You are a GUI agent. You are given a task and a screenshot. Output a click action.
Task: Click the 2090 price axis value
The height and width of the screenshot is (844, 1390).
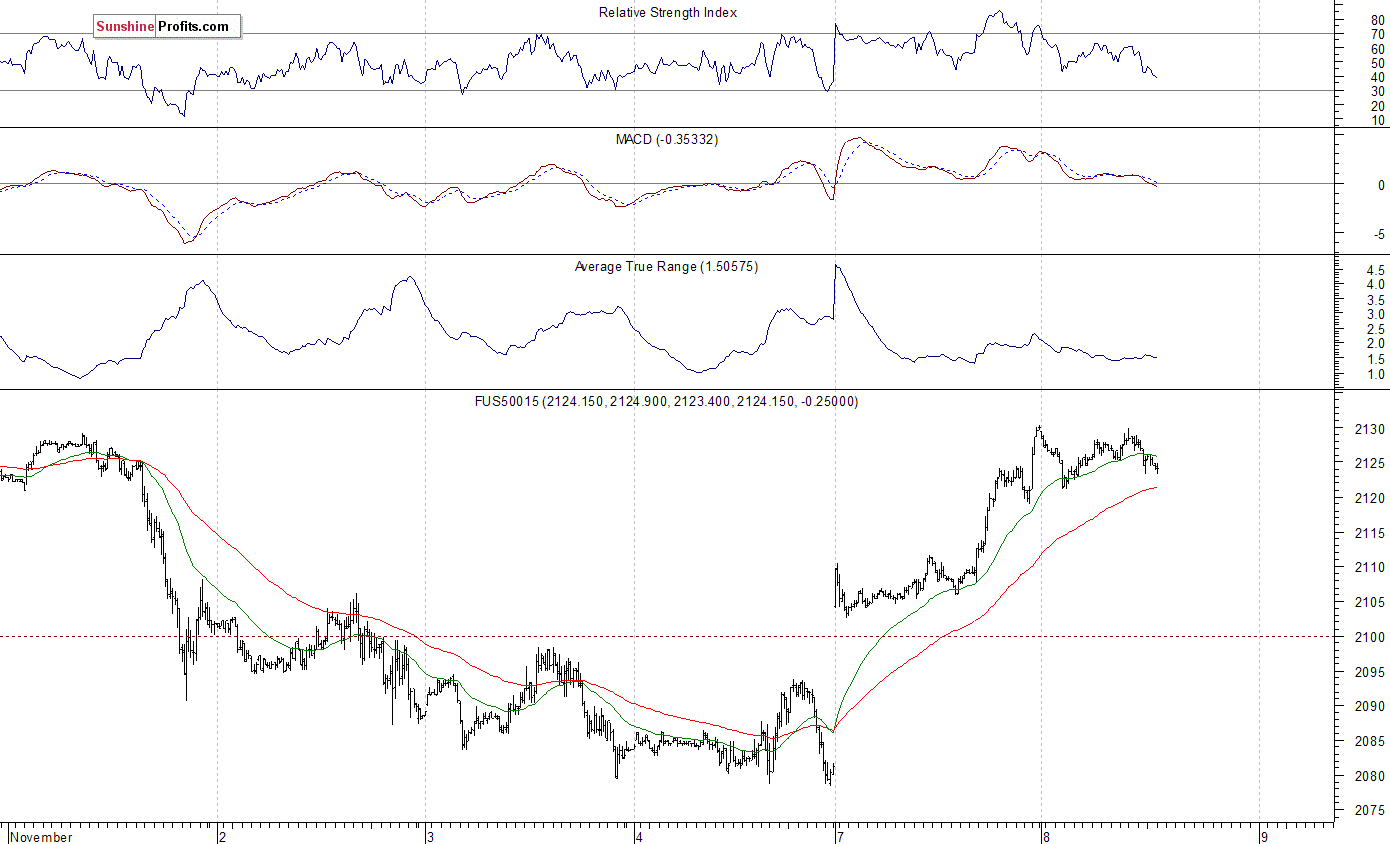pyautogui.click(x=1370, y=706)
